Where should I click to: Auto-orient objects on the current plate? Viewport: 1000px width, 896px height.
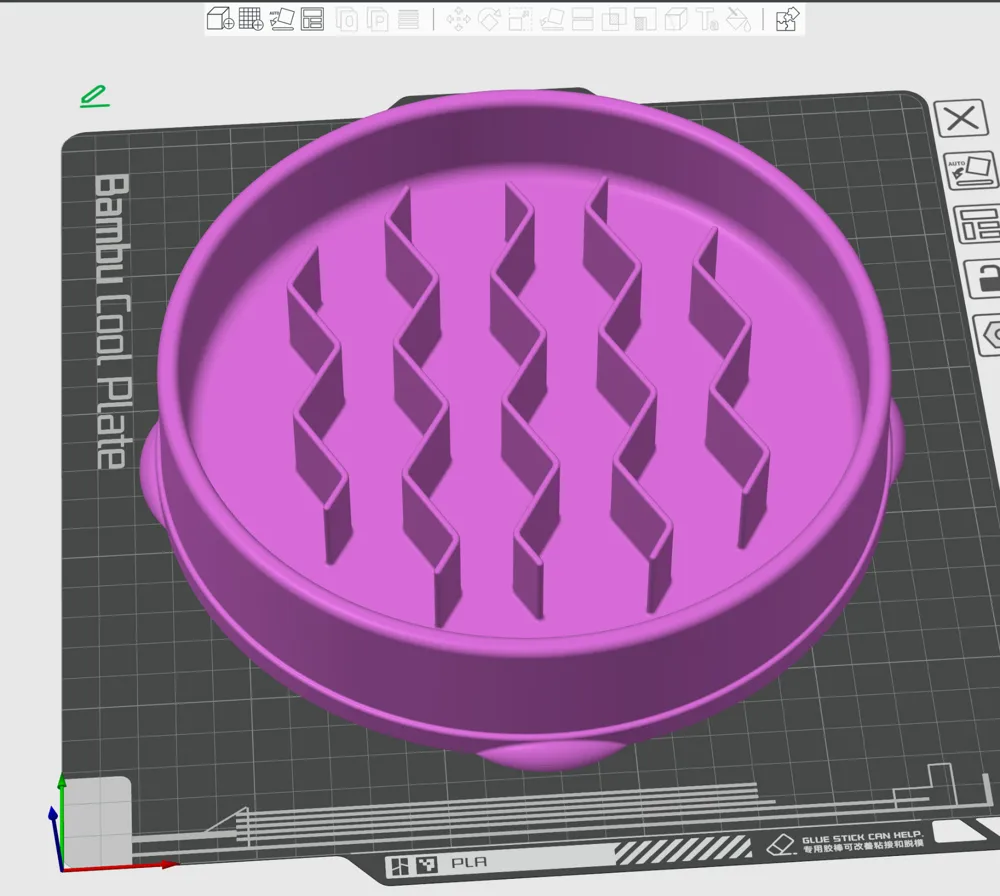click(969, 170)
